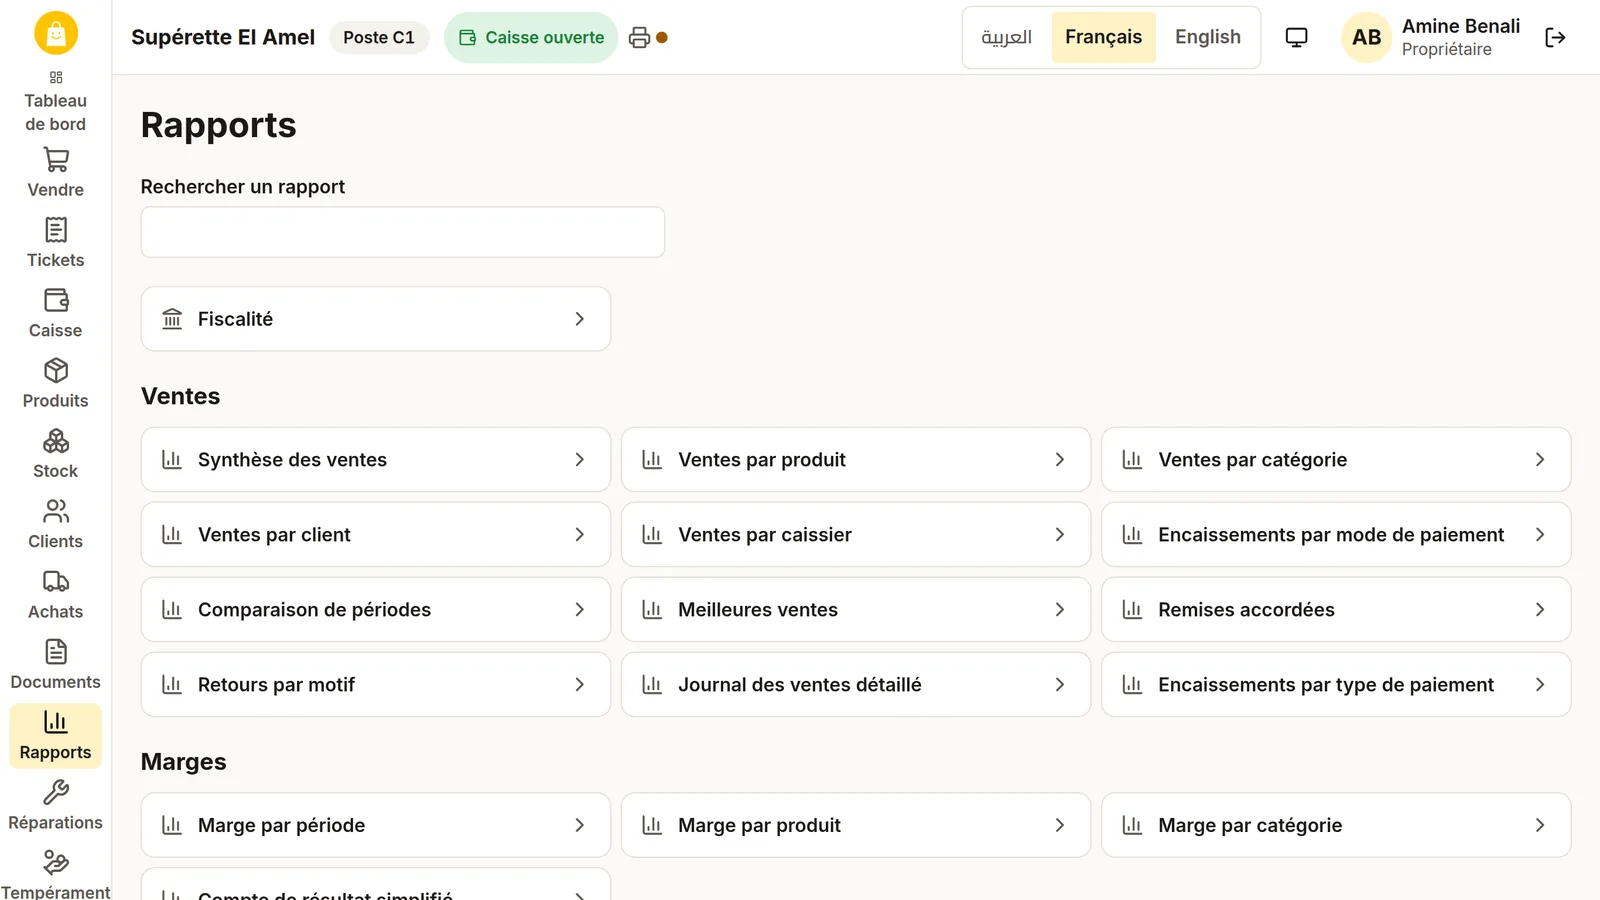Viewport: 1600px width, 900px height.
Task: Open Réparations wrench section
Action: pyautogui.click(x=56, y=806)
